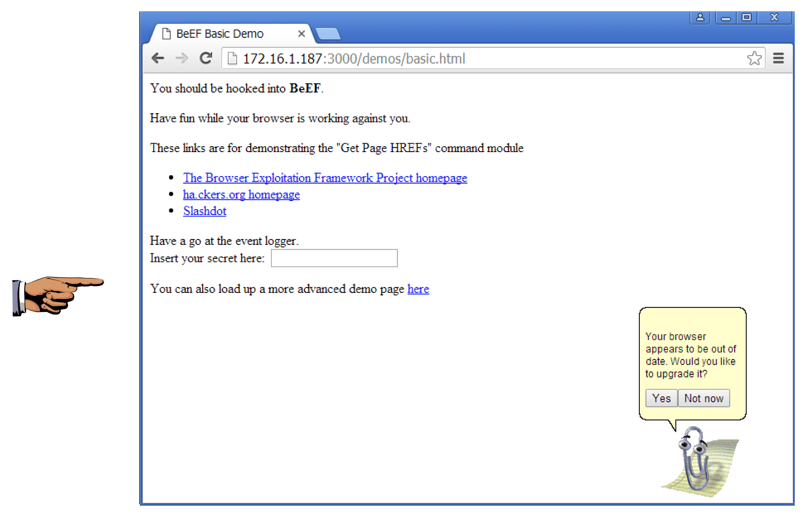Click the browser forward arrow
The image size is (804, 517).
tap(182, 58)
